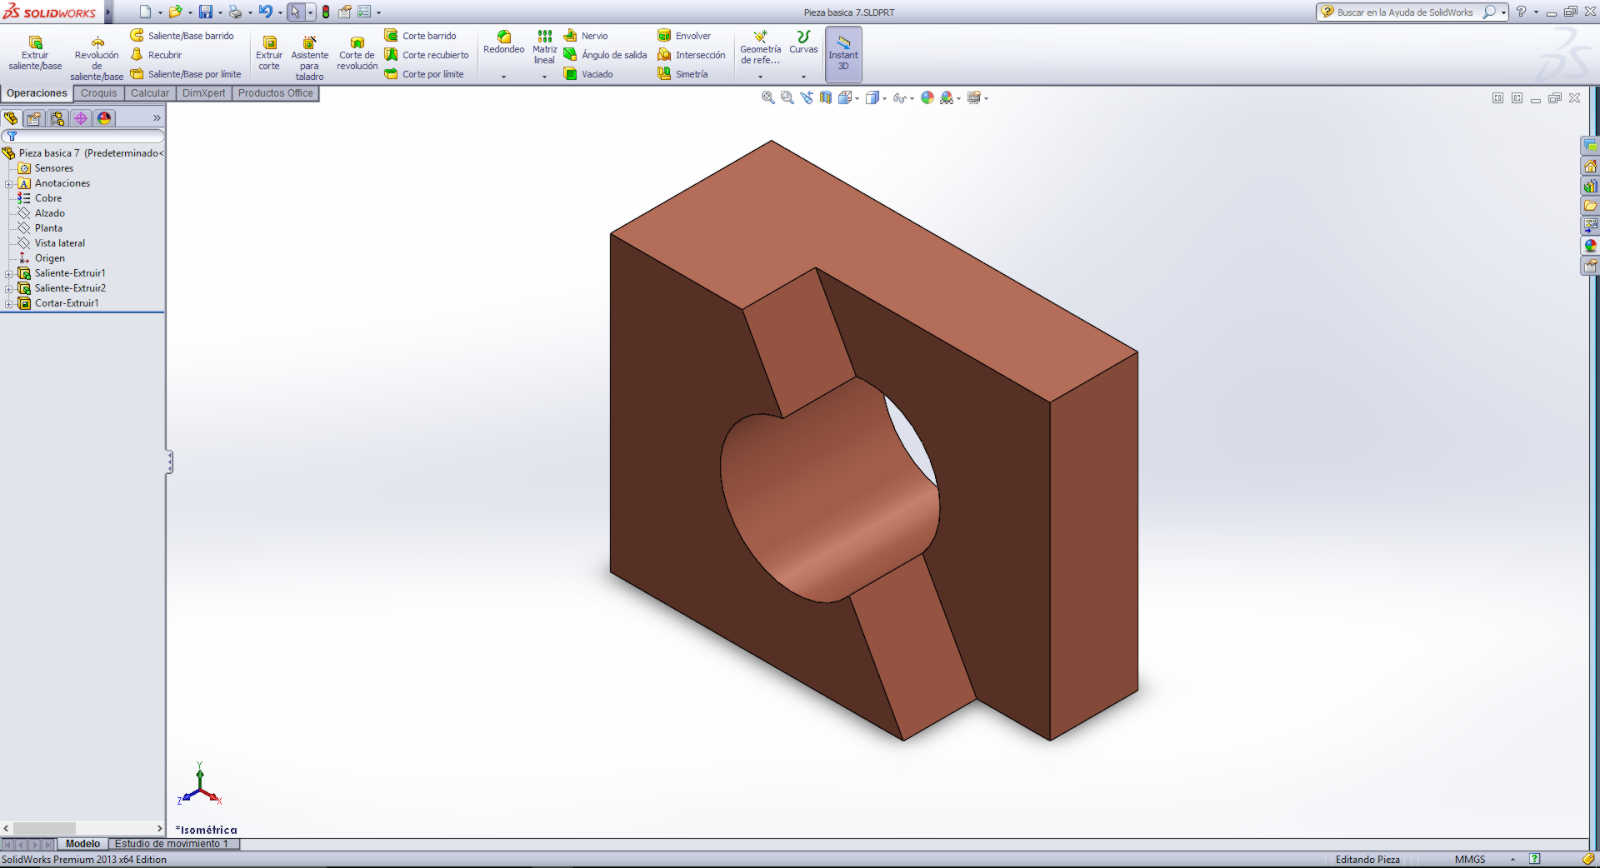Expand the Saliente-Extruir1 feature node

[9, 274]
